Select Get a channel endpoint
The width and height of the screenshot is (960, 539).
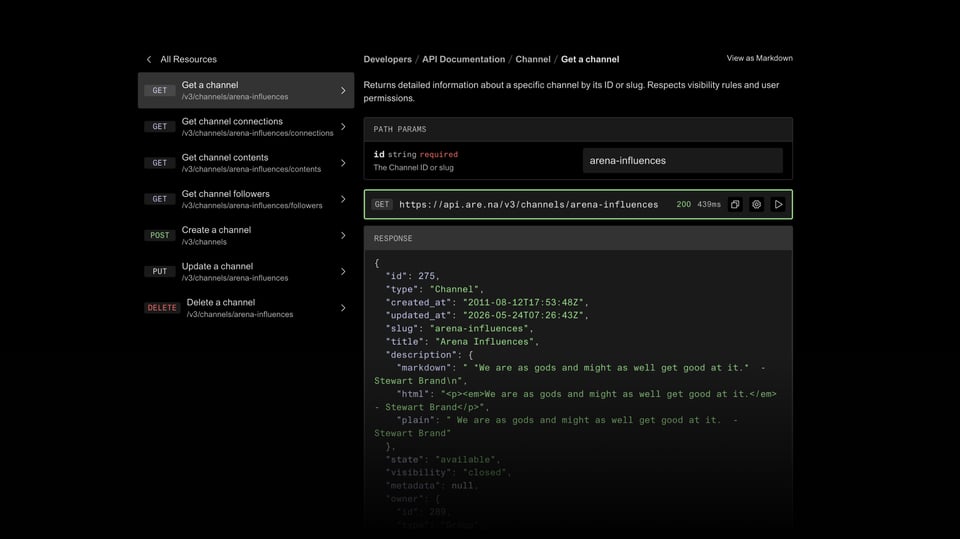click(x=246, y=91)
